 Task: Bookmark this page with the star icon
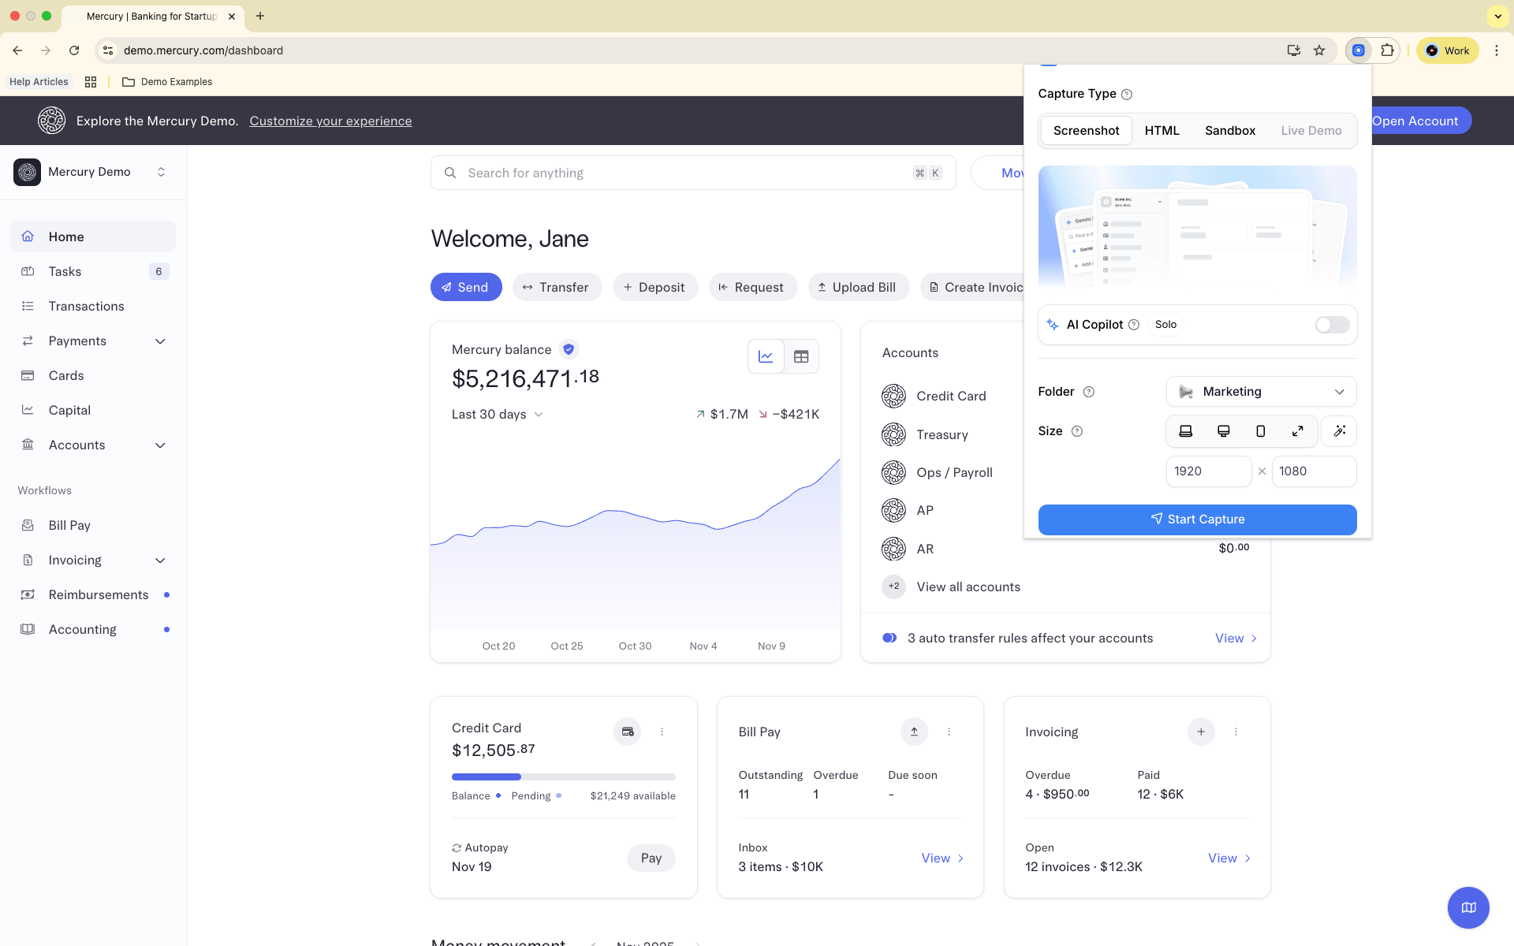(1319, 50)
